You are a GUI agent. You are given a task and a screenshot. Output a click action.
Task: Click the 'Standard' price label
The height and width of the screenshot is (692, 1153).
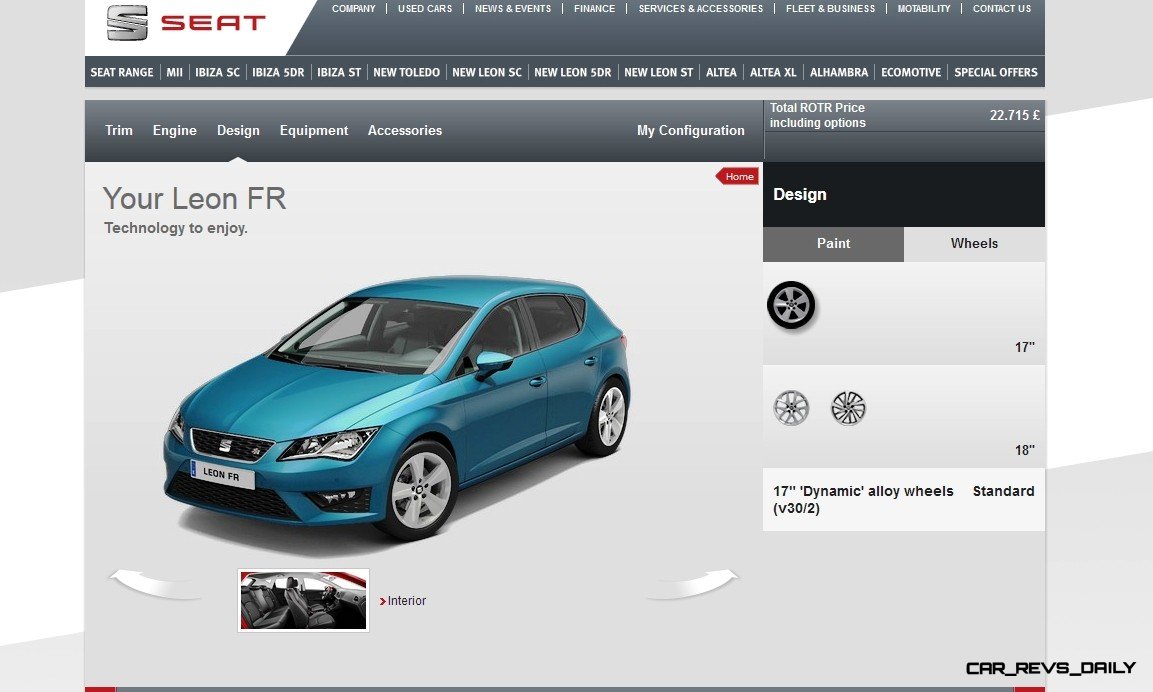1004,491
